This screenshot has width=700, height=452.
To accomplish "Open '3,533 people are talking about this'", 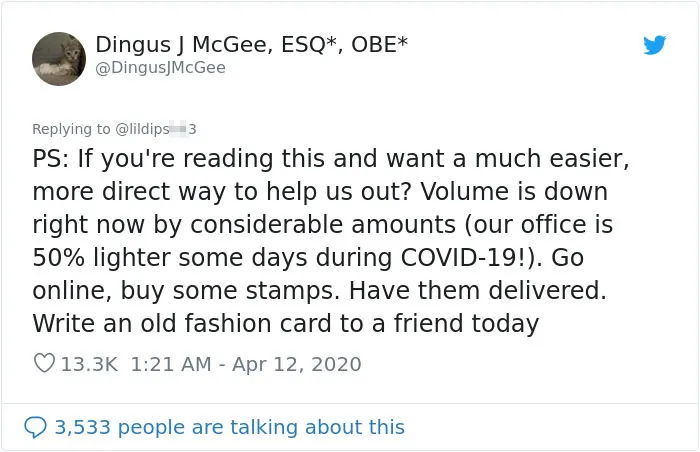I will click(230, 427).
